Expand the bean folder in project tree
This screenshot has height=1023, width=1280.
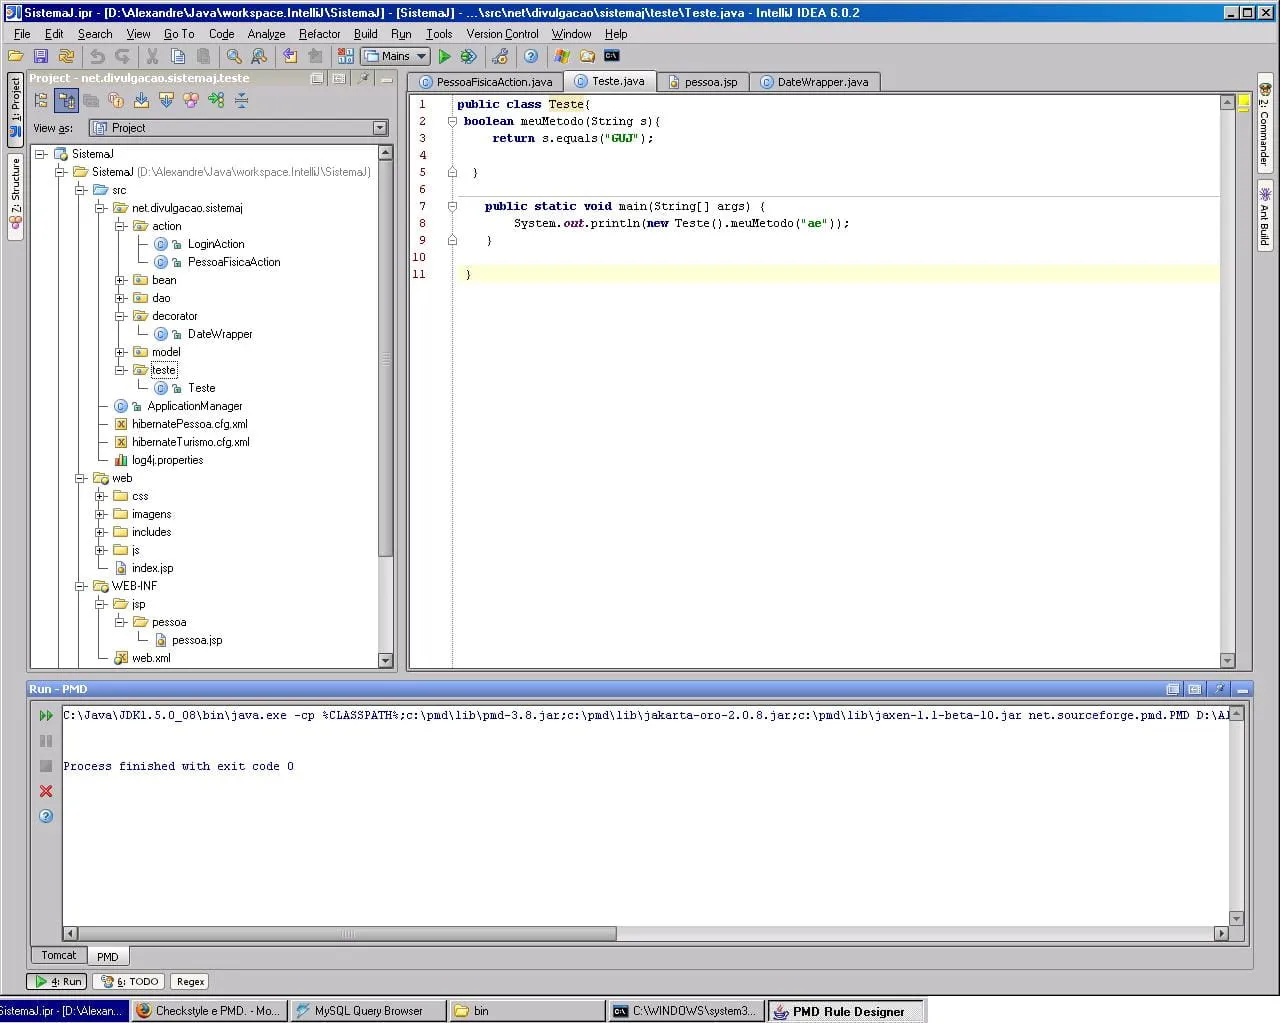(120, 280)
